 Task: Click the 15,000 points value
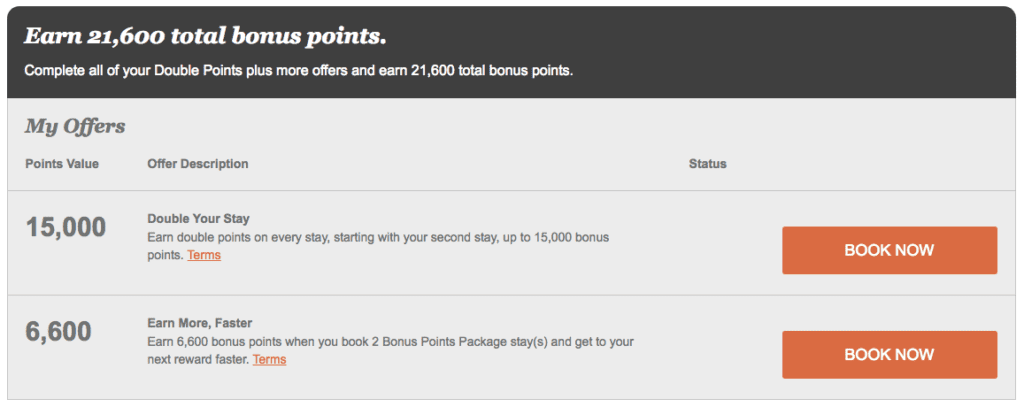[66, 227]
